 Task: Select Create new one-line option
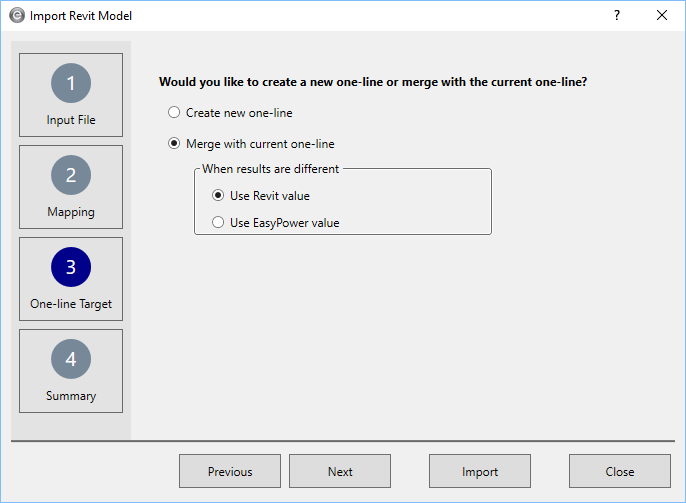click(175, 113)
